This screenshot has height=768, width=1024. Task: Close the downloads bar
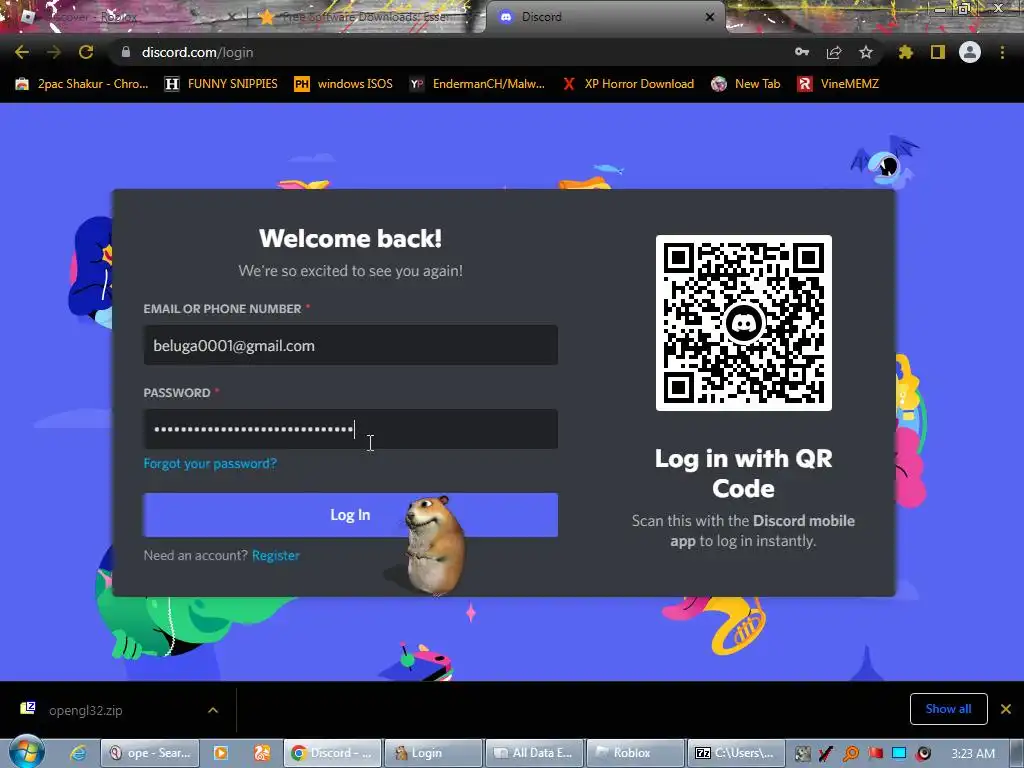click(x=1006, y=709)
